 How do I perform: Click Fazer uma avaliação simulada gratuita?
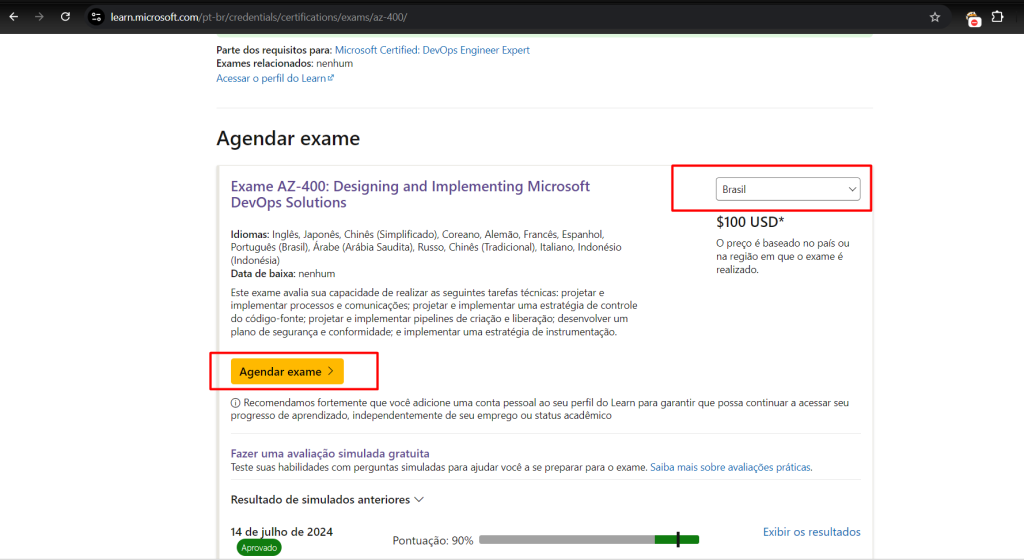(x=330, y=453)
